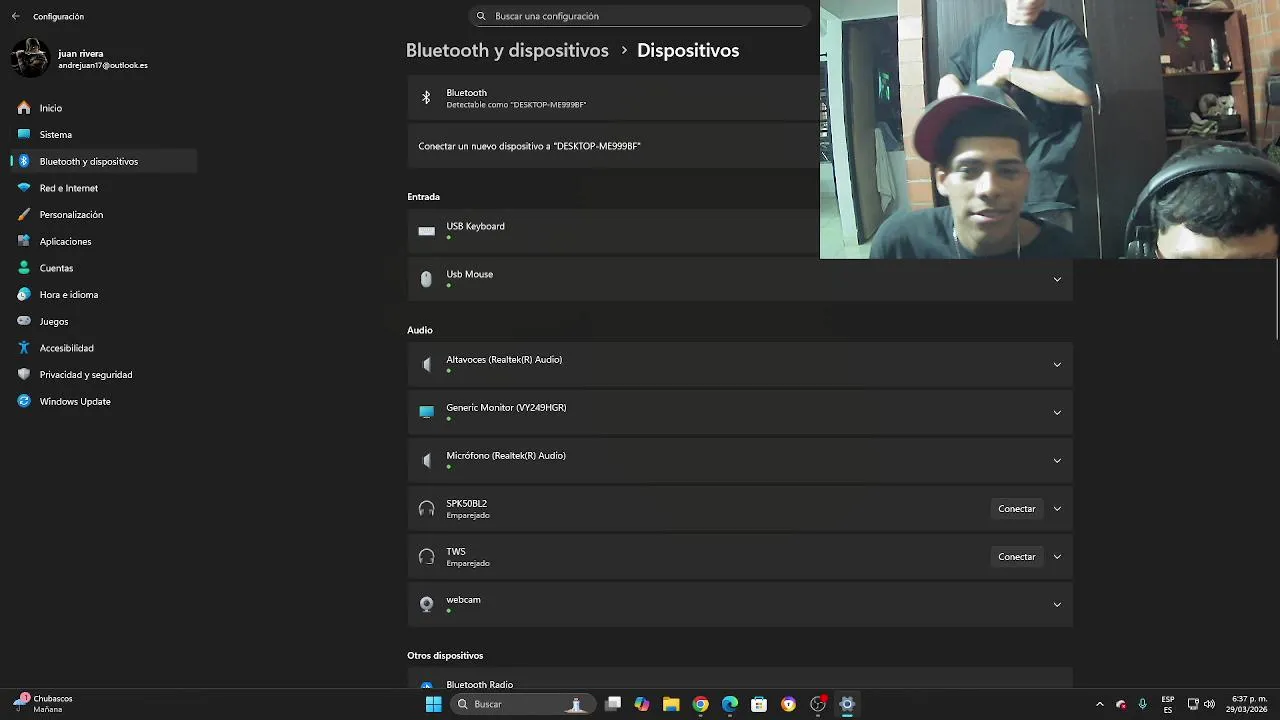Viewport: 1280px width, 720px height.
Task: Click the microphone tray icon
Action: pyautogui.click(x=1142, y=704)
